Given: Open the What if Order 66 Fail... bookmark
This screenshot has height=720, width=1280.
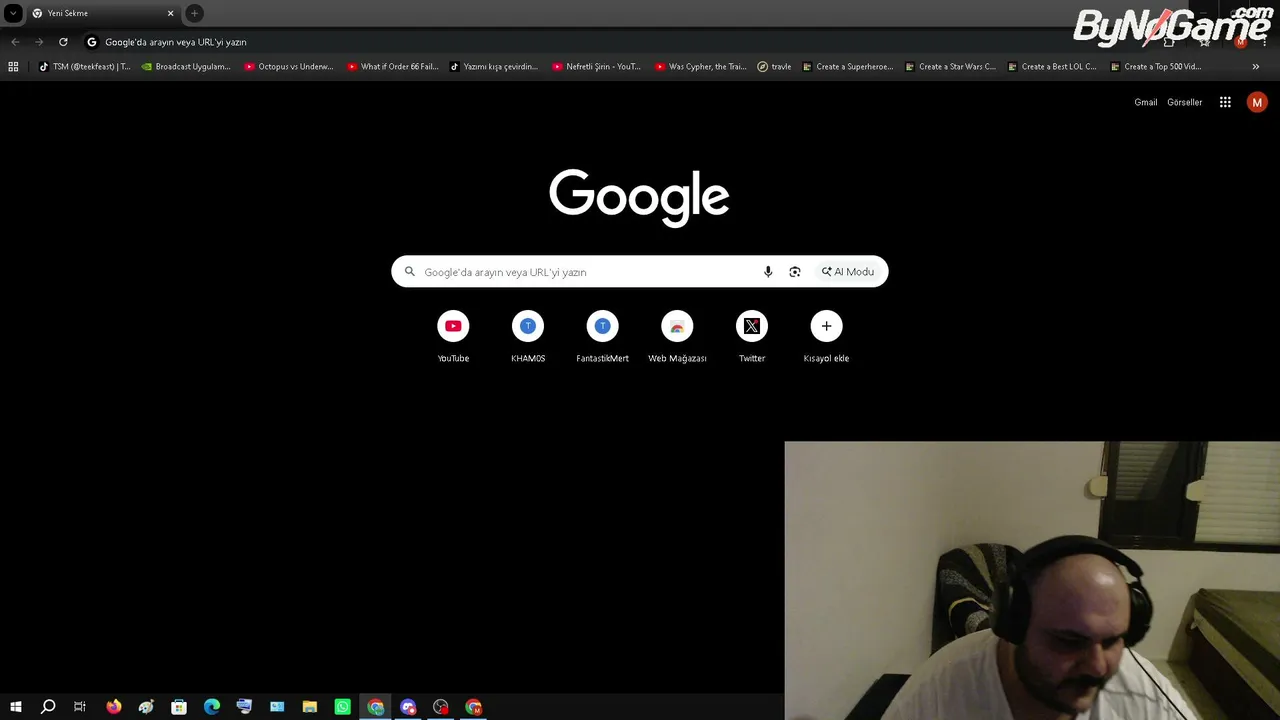Looking at the screenshot, I should coord(393,67).
